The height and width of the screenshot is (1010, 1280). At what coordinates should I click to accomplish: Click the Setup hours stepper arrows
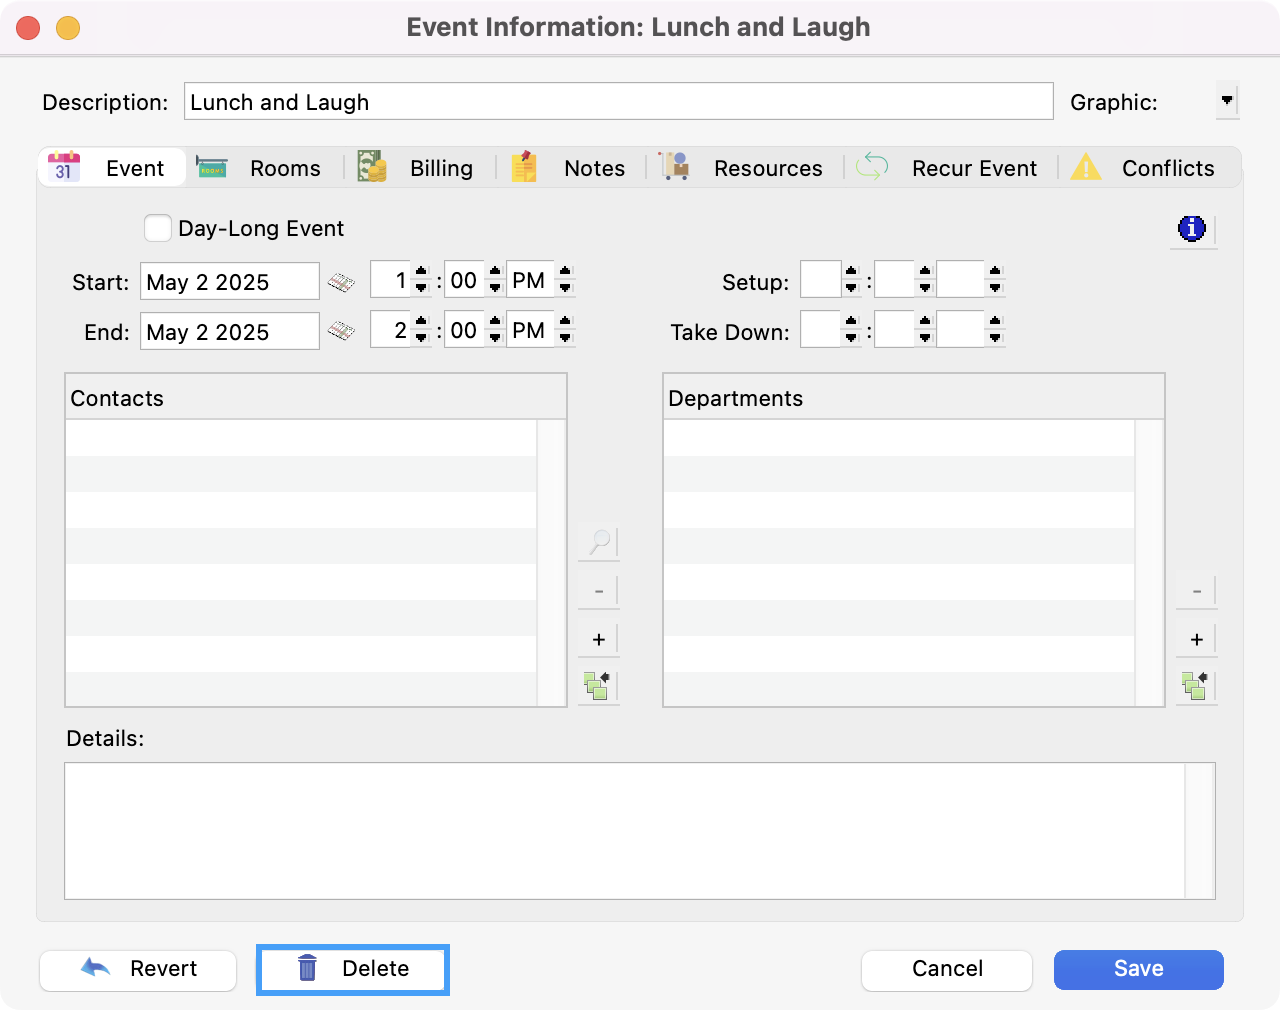pos(851,280)
